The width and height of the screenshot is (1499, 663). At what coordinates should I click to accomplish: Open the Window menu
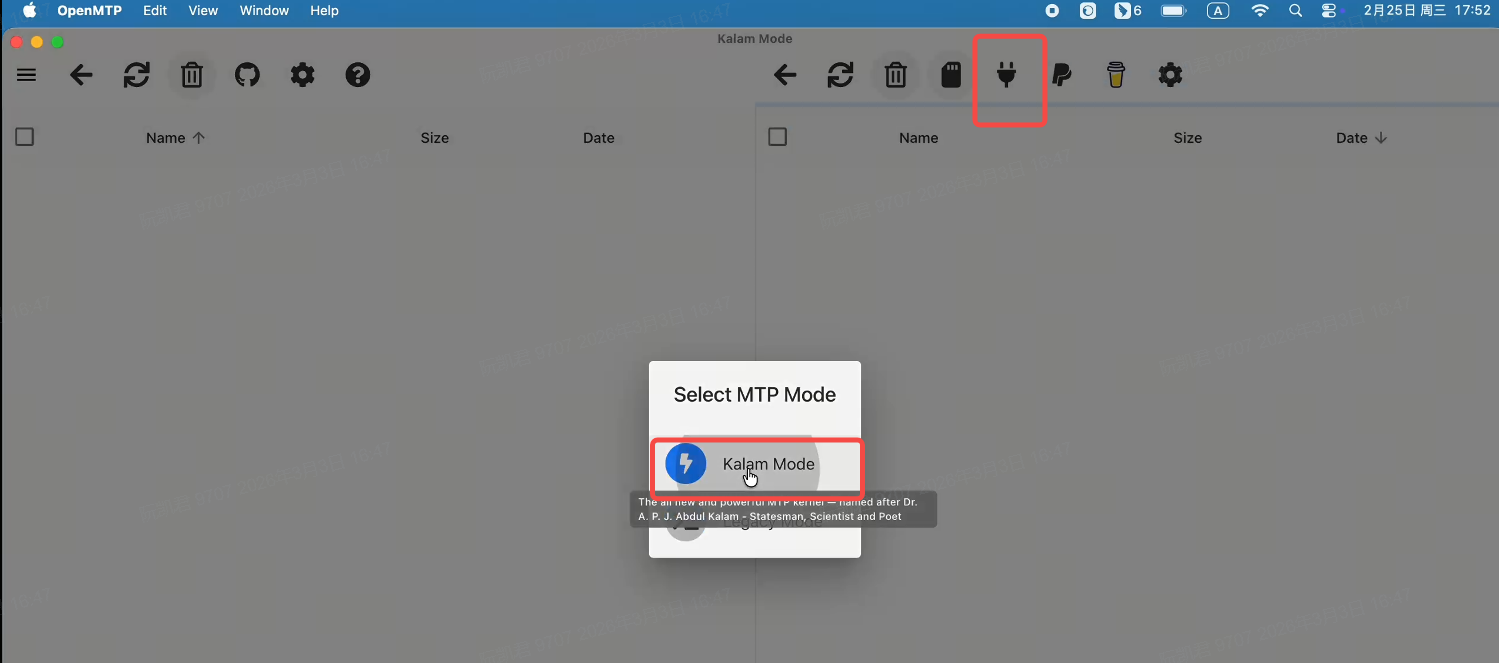(264, 11)
